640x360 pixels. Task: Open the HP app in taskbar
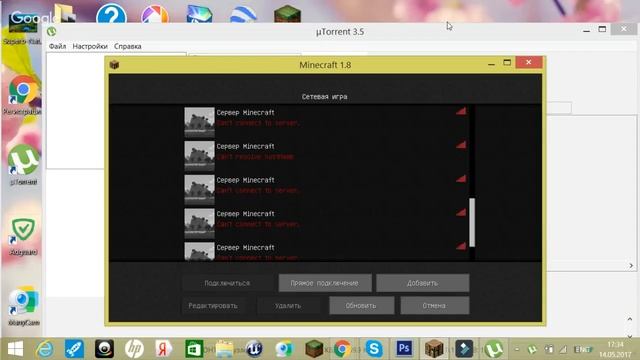134,349
